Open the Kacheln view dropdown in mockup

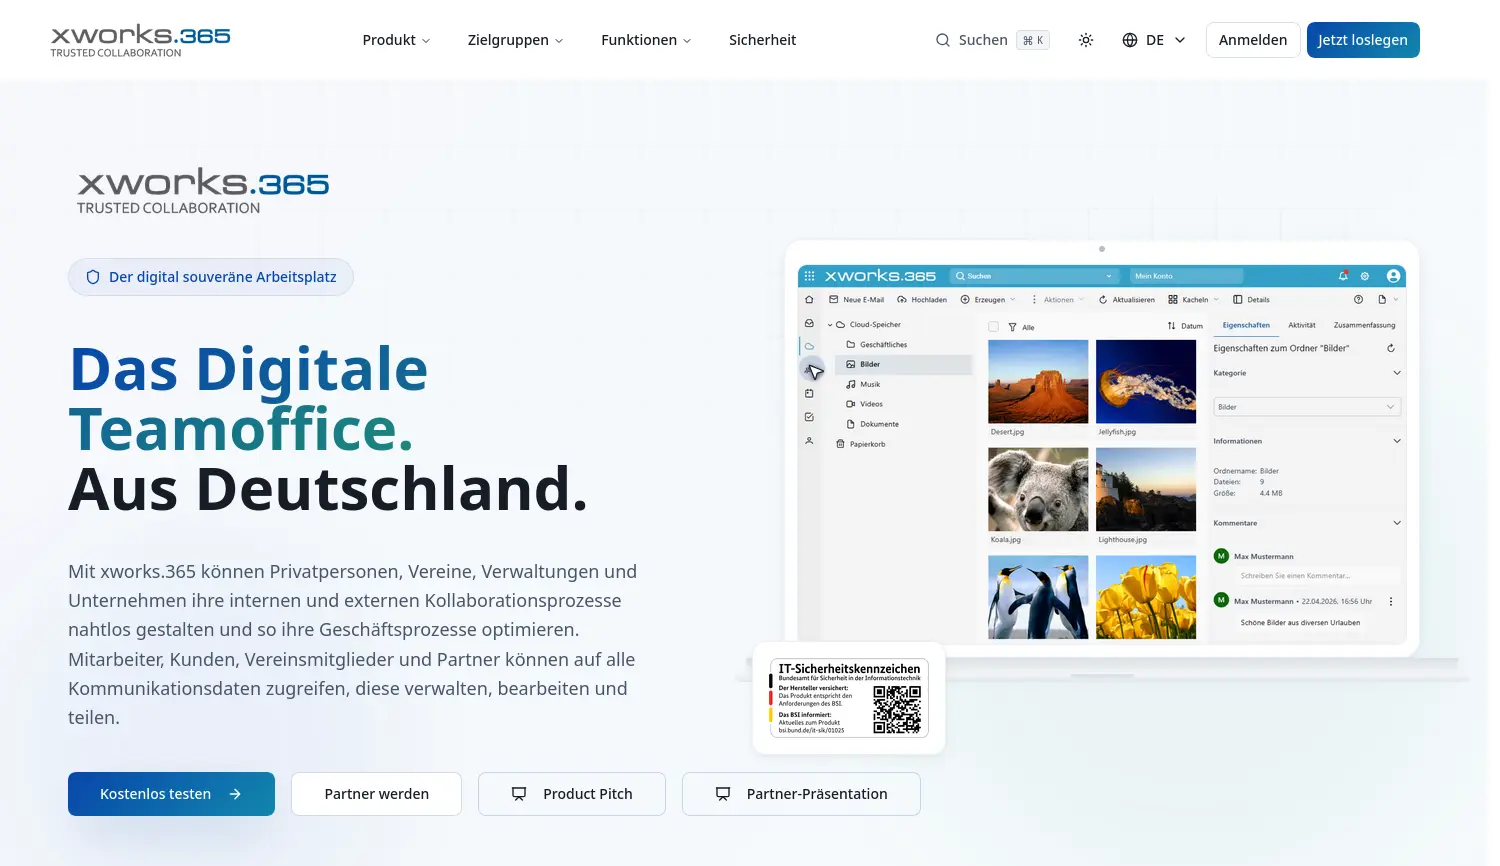[x=1193, y=300]
